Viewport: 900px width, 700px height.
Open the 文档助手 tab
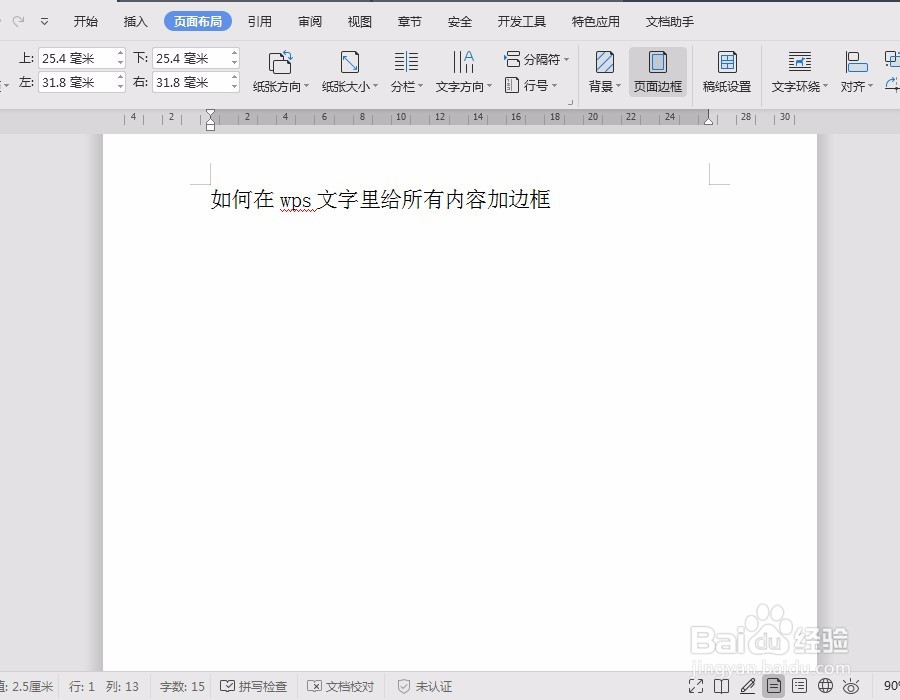coord(670,22)
